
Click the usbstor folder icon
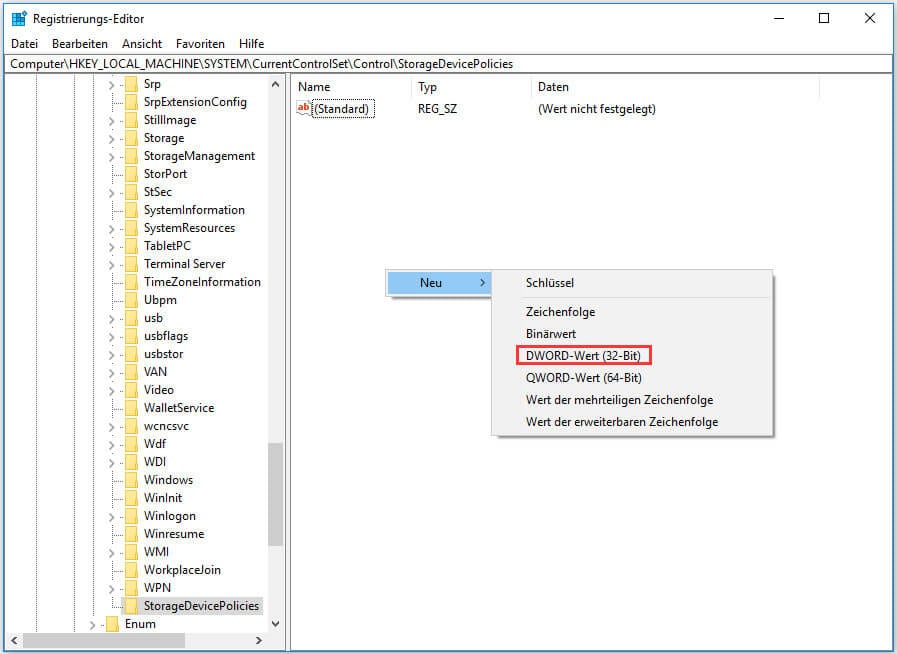pos(130,354)
